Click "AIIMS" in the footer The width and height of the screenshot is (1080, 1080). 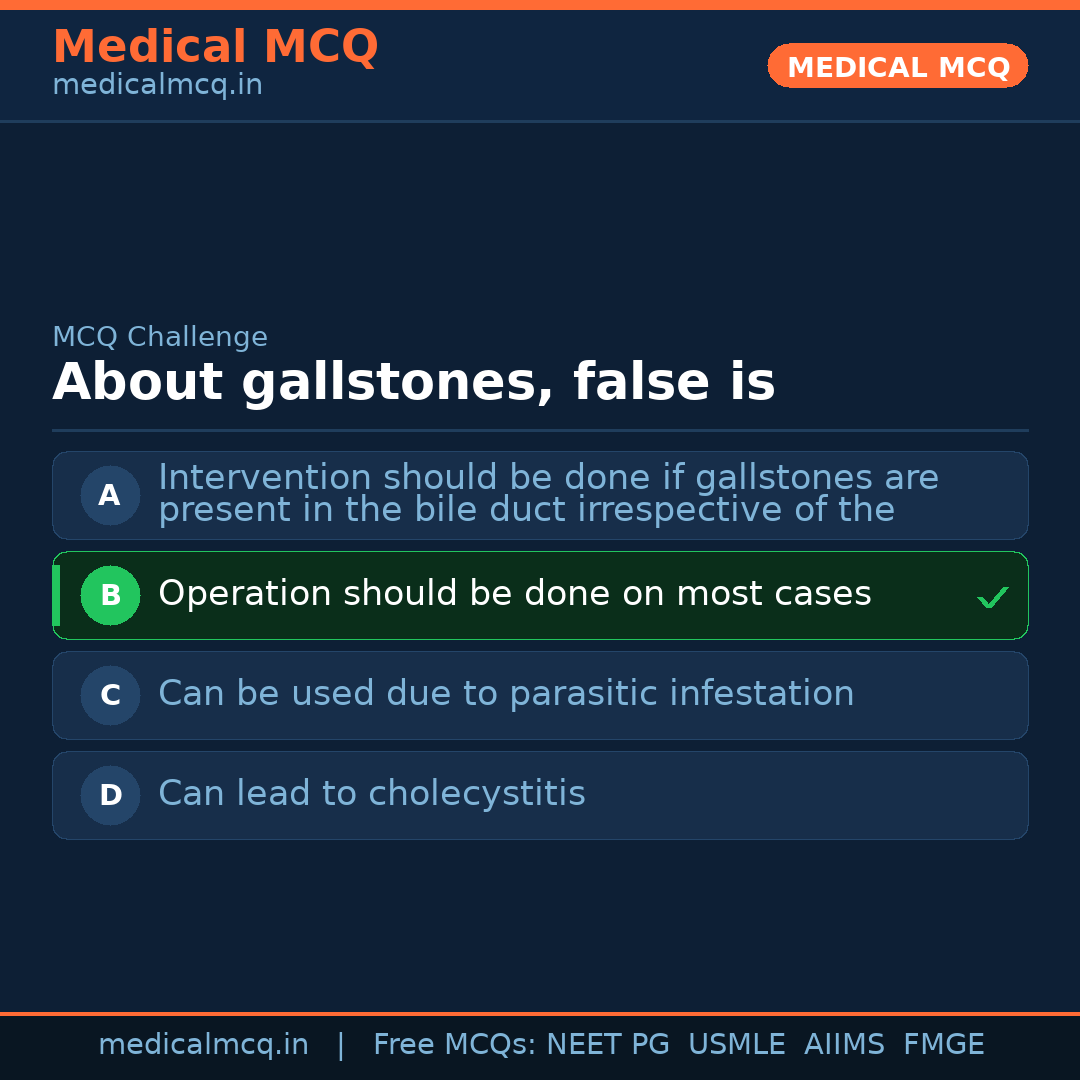point(844,1045)
